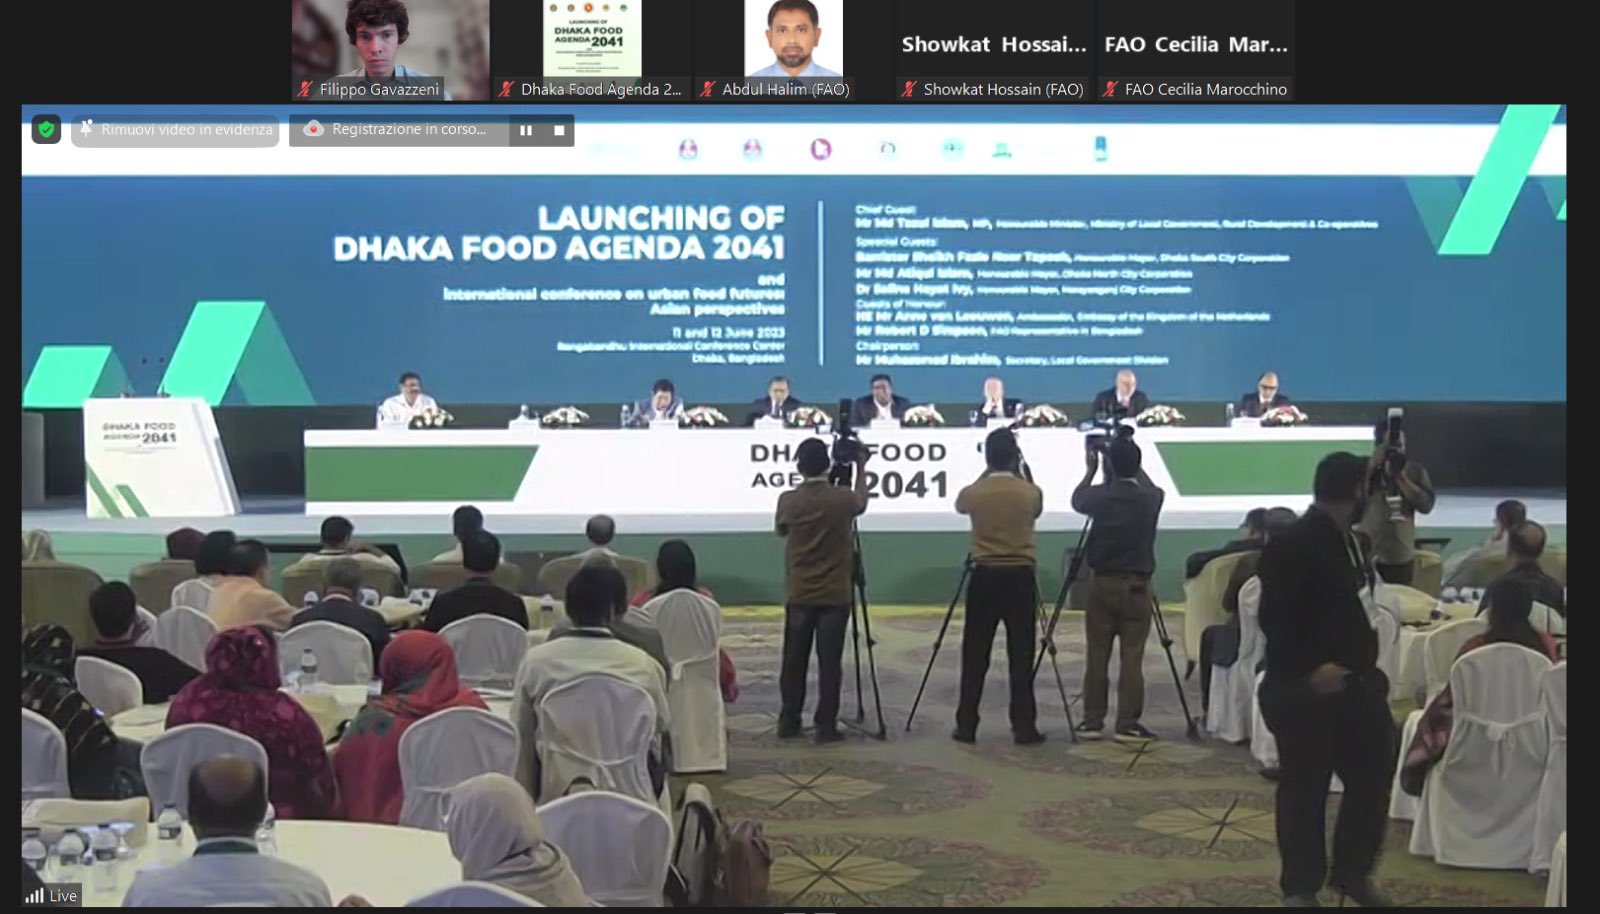Click 'Registrazione in corso...' label
The width and height of the screenshot is (1600, 914).
point(408,129)
